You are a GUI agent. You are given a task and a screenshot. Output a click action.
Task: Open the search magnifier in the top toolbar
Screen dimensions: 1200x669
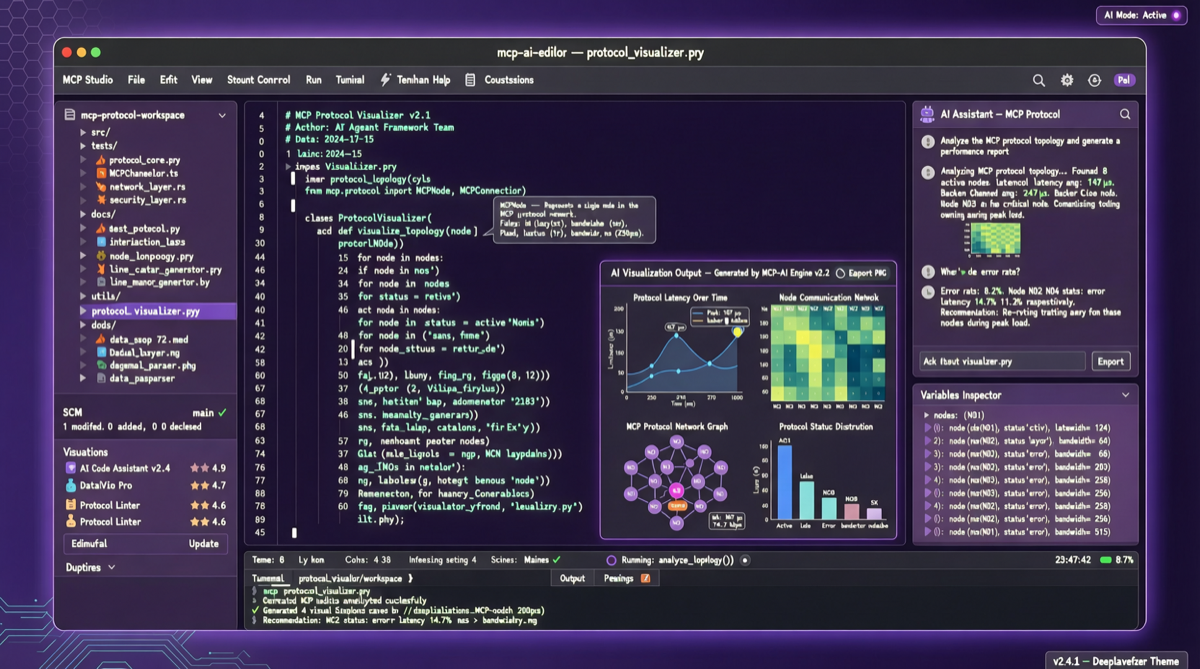tap(1039, 80)
